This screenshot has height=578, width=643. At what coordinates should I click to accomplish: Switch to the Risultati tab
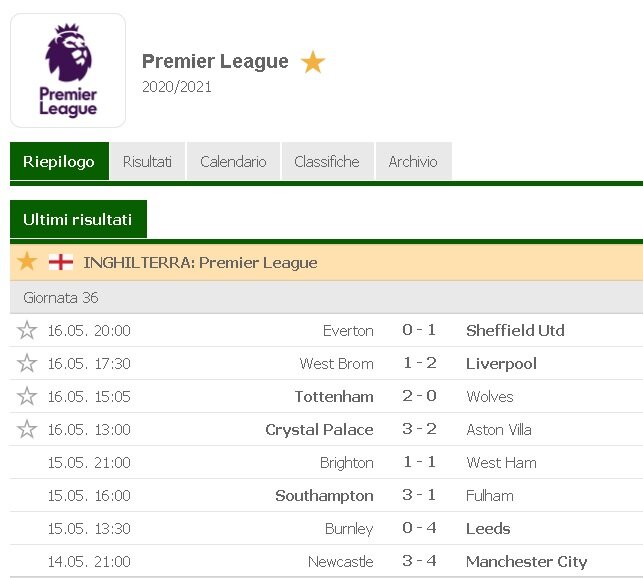pyautogui.click(x=147, y=162)
